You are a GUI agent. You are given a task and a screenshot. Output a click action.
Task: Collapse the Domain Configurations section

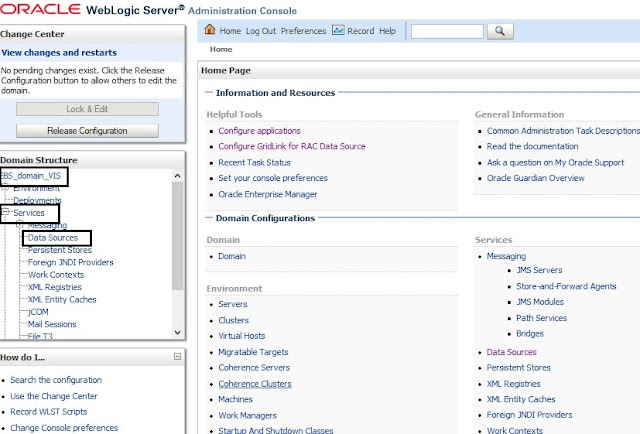207,218
